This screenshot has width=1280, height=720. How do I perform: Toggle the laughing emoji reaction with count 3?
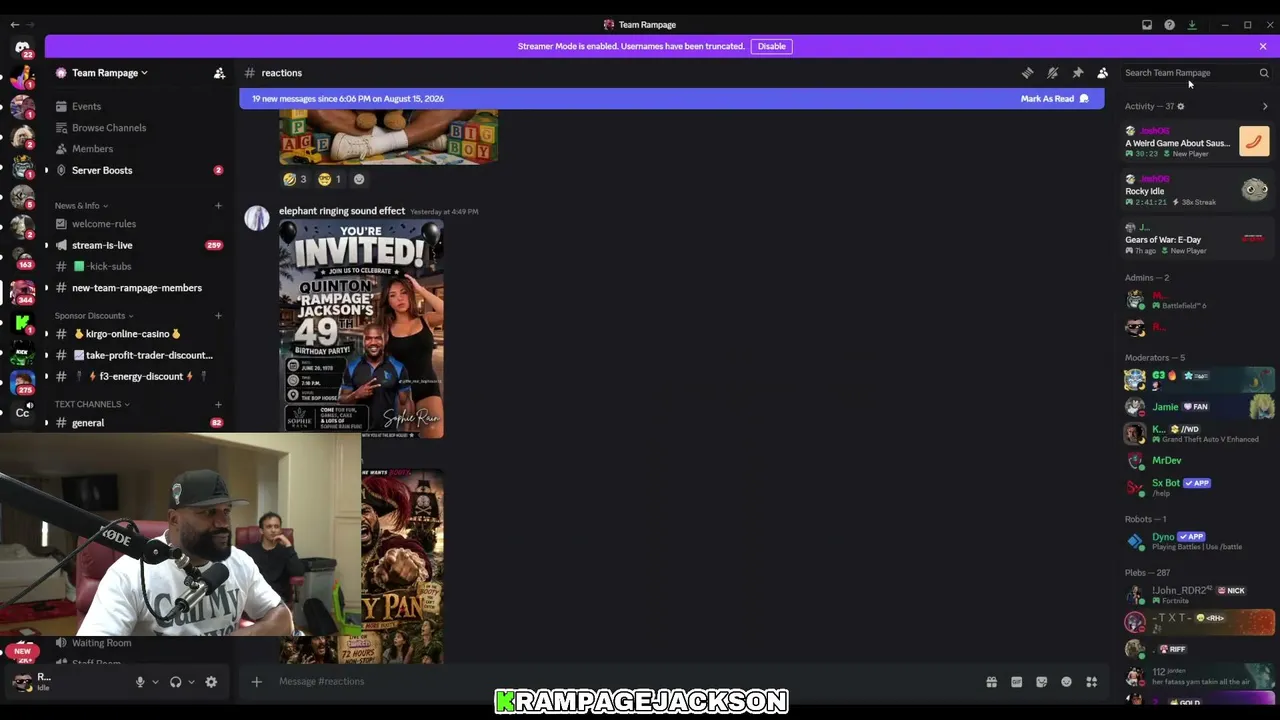click(x=295, y=179)
